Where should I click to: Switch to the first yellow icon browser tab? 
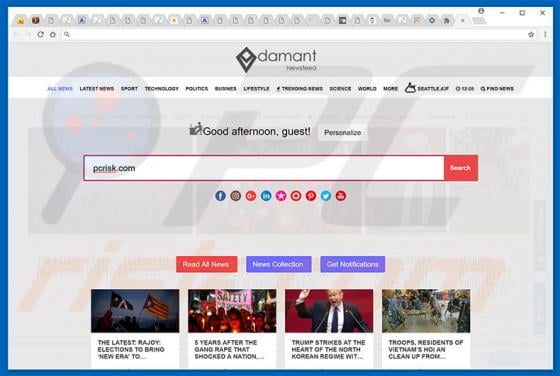click(x=21, y=21)
